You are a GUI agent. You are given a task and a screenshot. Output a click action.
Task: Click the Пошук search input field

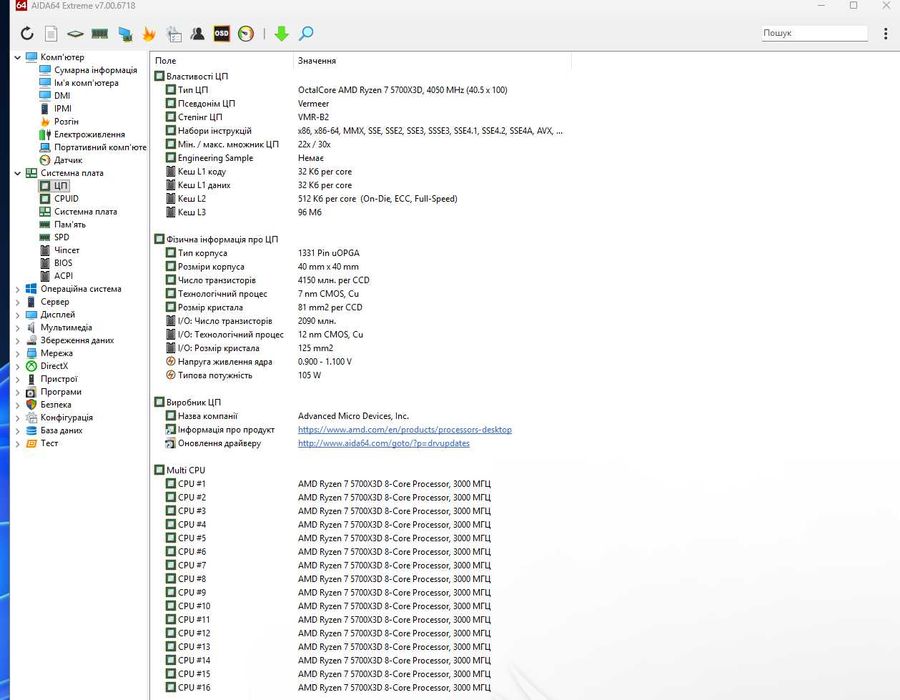[x=813, y=33]
